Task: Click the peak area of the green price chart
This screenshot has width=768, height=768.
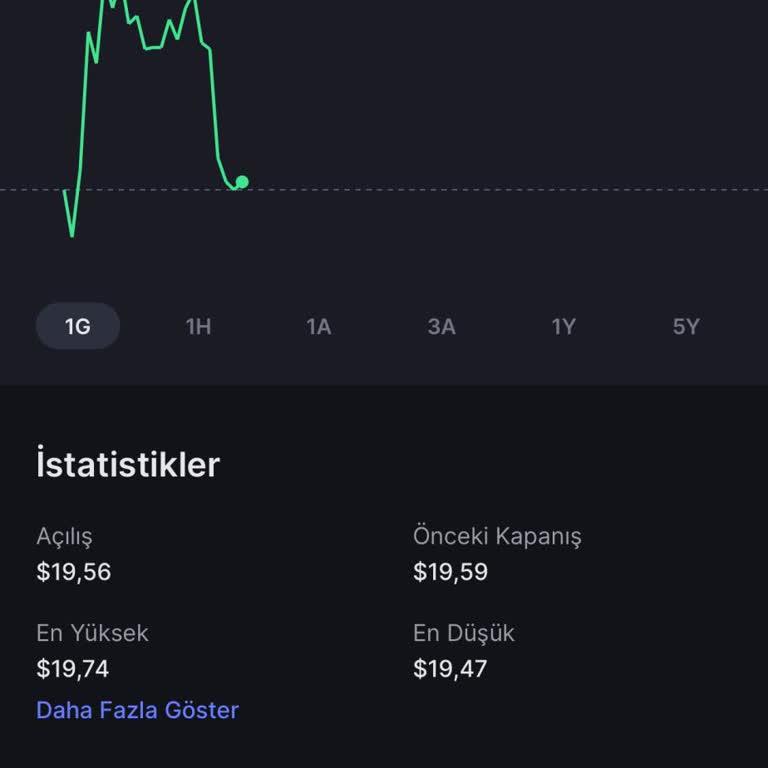Action: pos(112,4)
